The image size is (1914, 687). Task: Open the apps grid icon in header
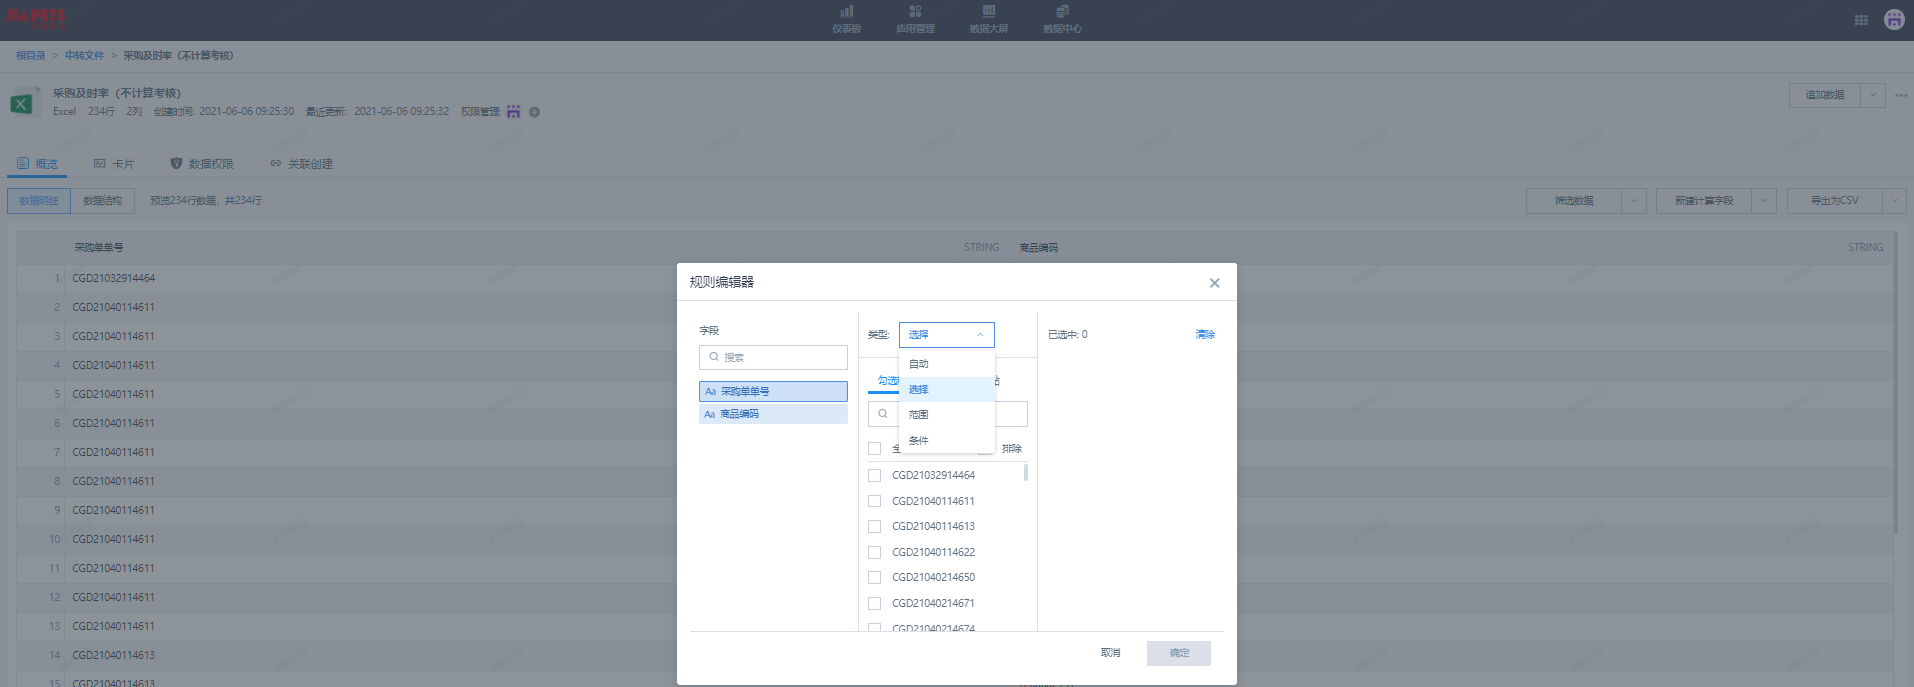pyautogui.click(x=1861, y=20)
